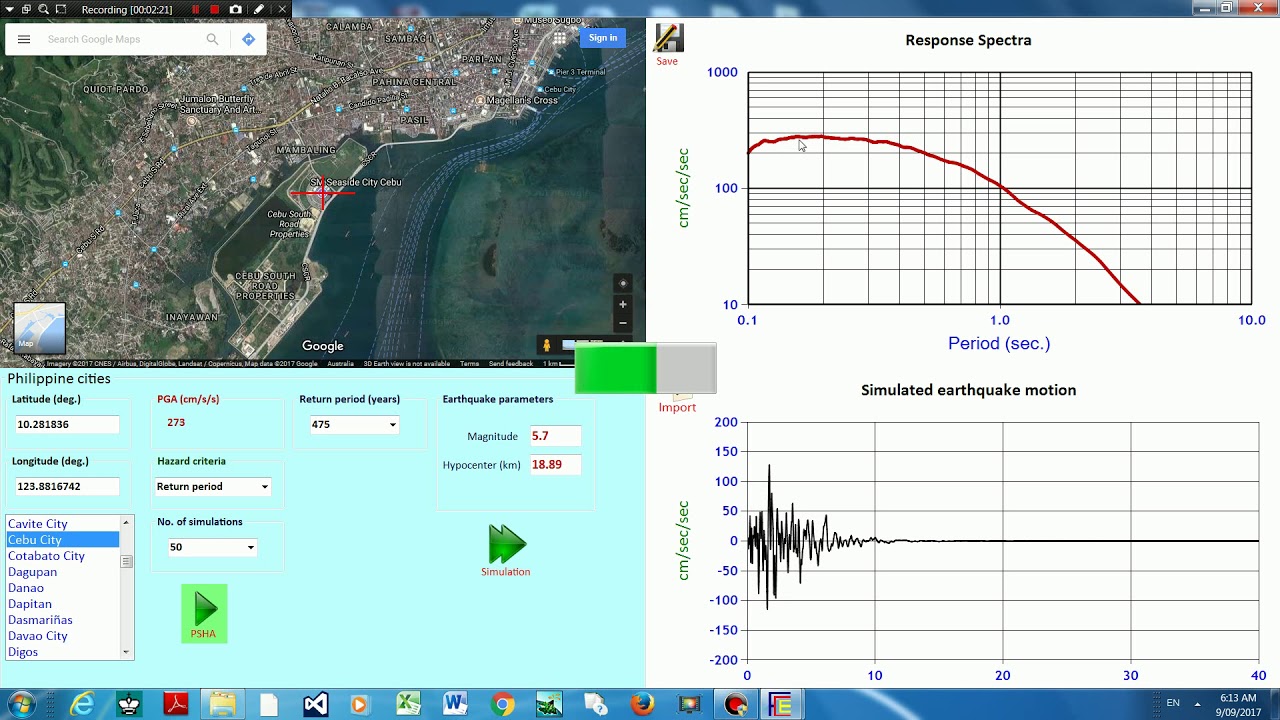Viewport: 1280px width, 720px height.
Task: Select Danao in the cities list
Action: point(62,588)
